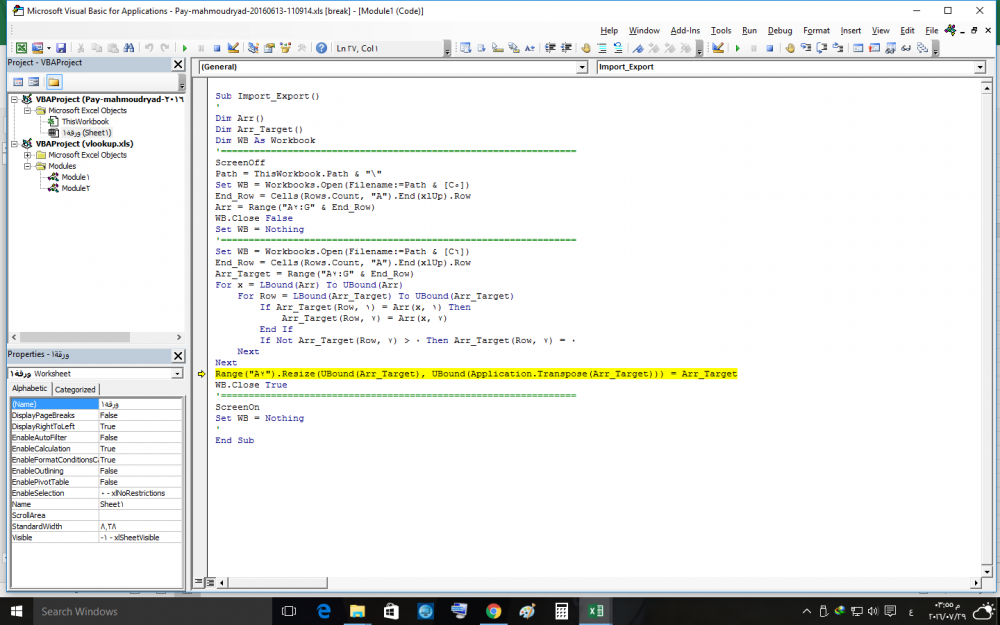The height and width of the screenshot is (625, 1000).
Task: Open the Calculator from the taskbar
Action: [x=561, y=612]
